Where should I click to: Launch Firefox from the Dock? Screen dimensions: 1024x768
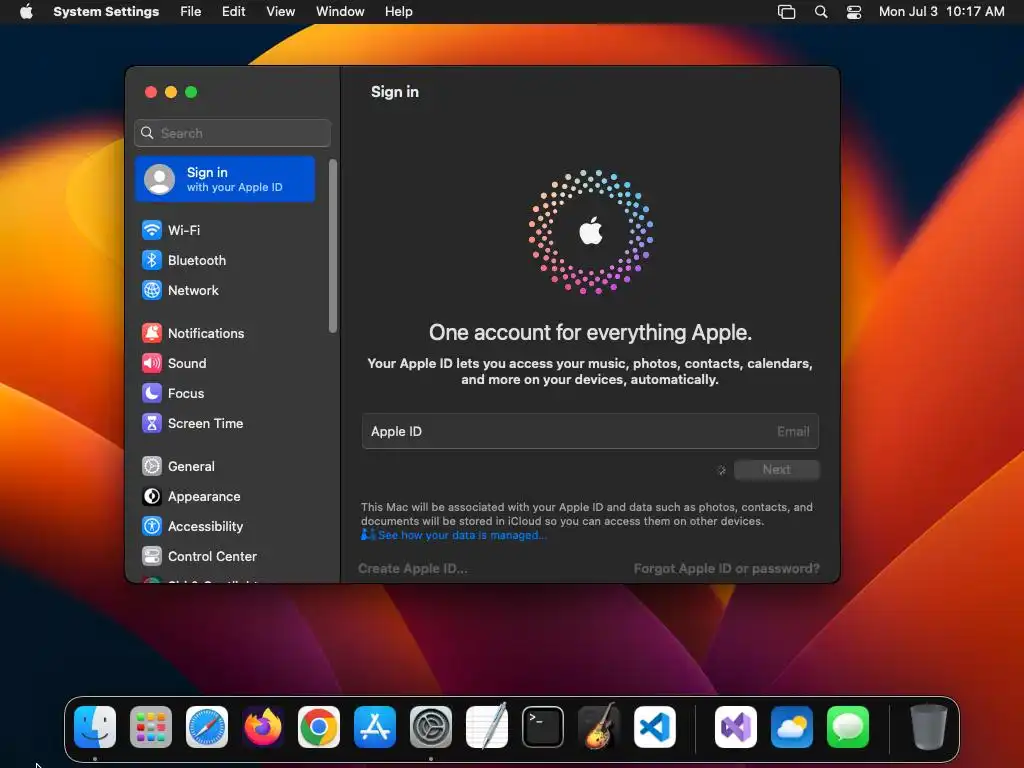point(263,727)
